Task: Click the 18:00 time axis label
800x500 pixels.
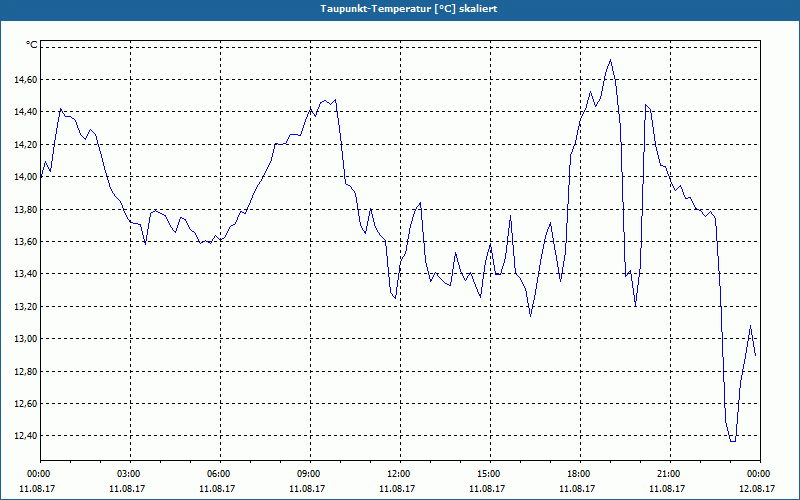Action: click(580, 474)
